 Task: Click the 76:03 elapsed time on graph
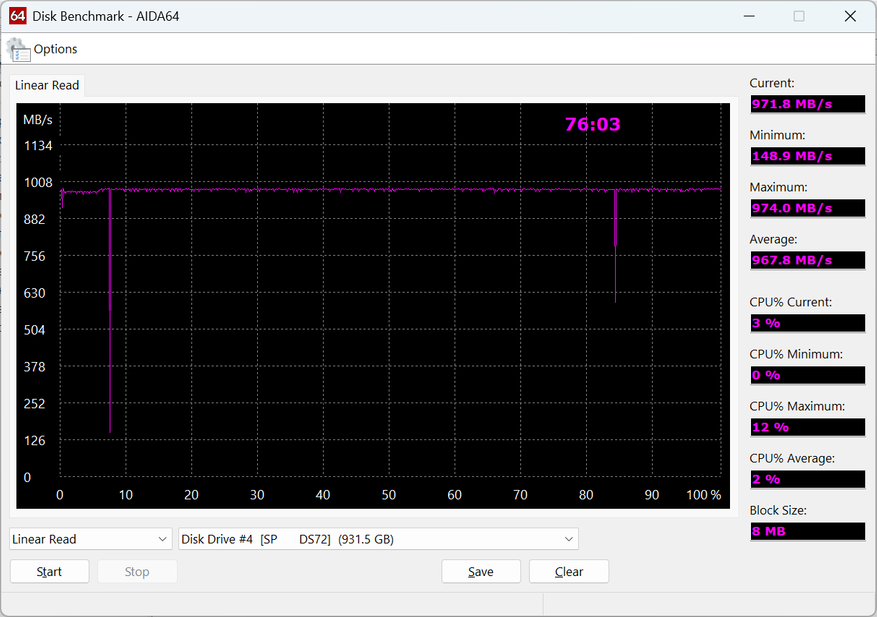[592, 124]
